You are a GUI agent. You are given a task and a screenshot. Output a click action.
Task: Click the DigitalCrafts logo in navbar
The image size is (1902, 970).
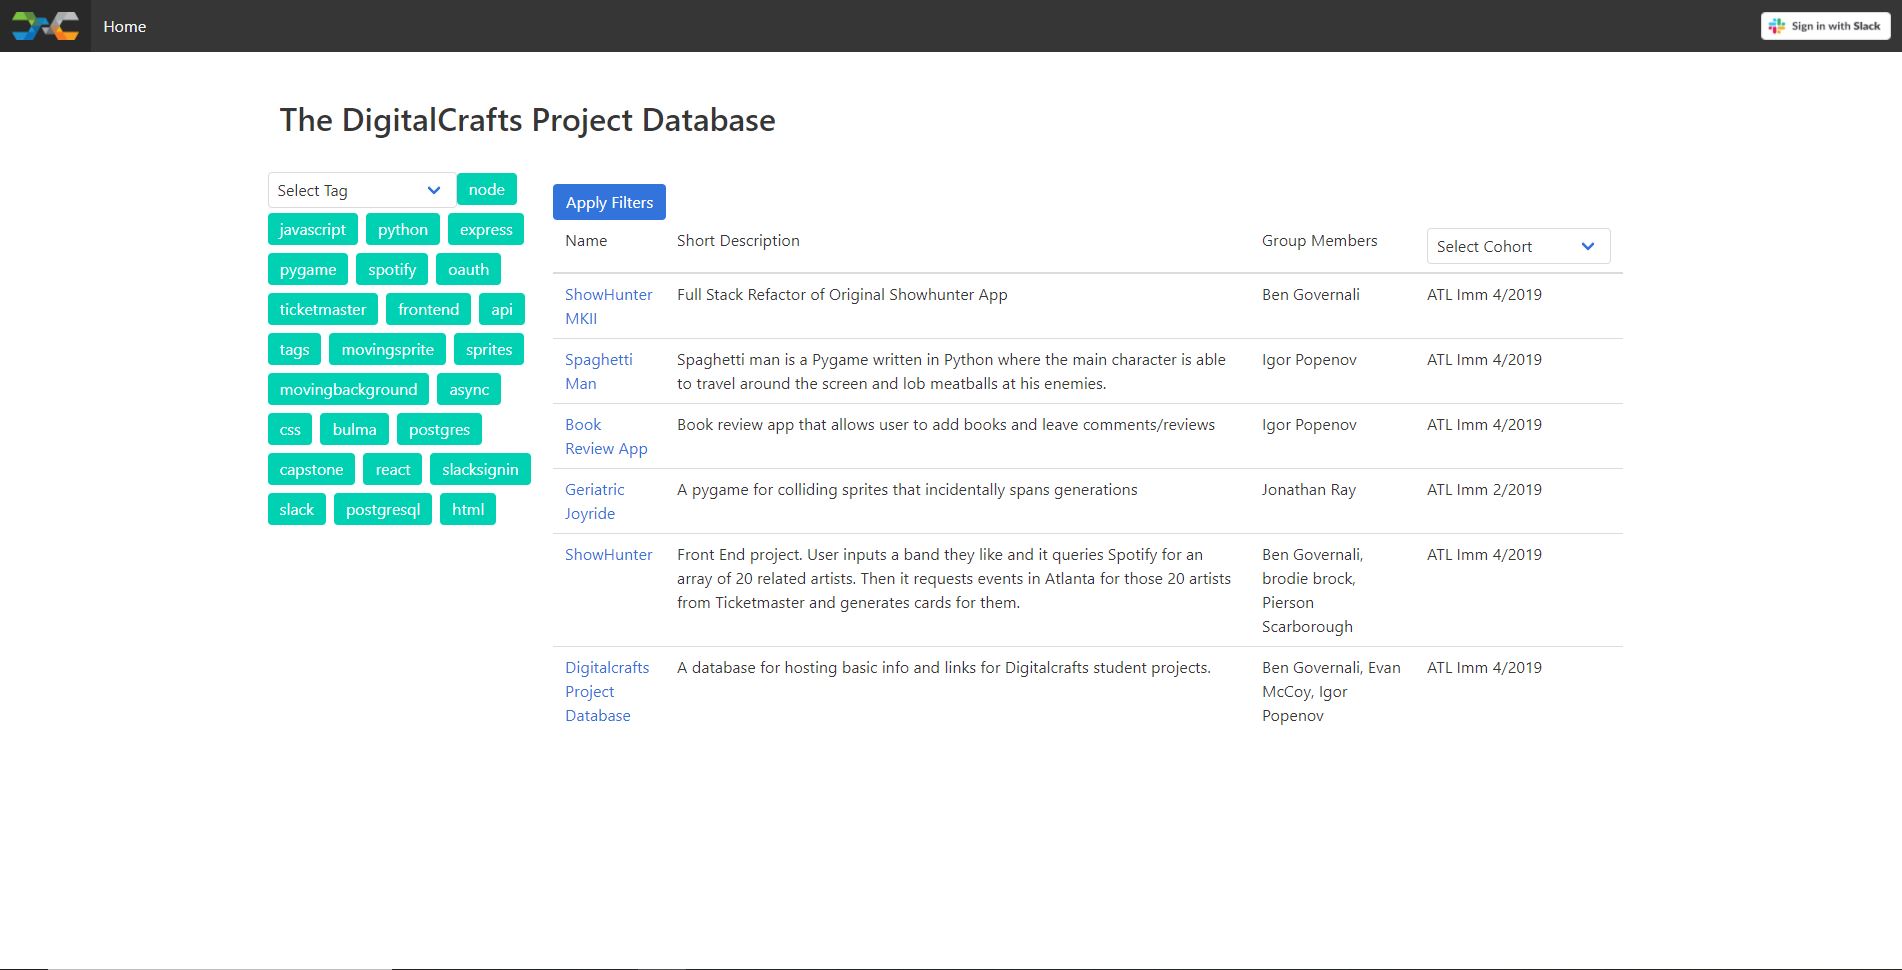coord(45,26)
